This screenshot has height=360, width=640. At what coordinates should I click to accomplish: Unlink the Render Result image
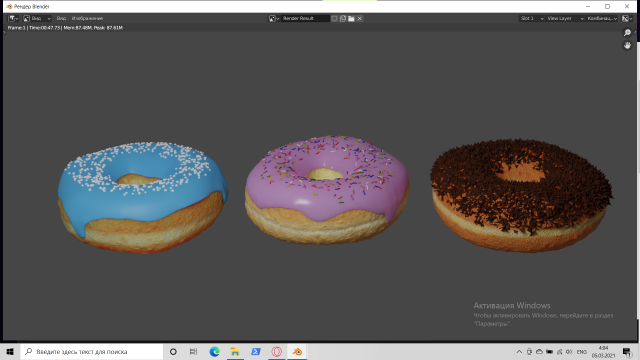tap(360, 18)
